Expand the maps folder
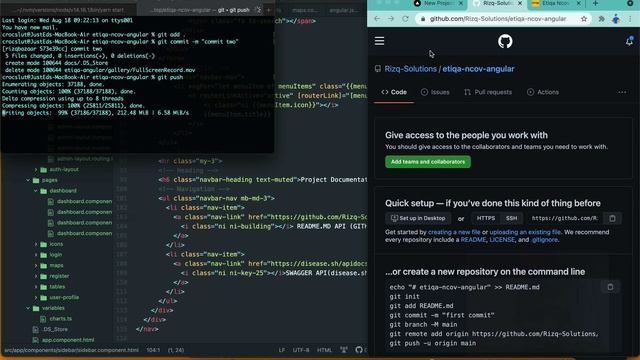The image size is (640, 360). click(x=36, y=265)
